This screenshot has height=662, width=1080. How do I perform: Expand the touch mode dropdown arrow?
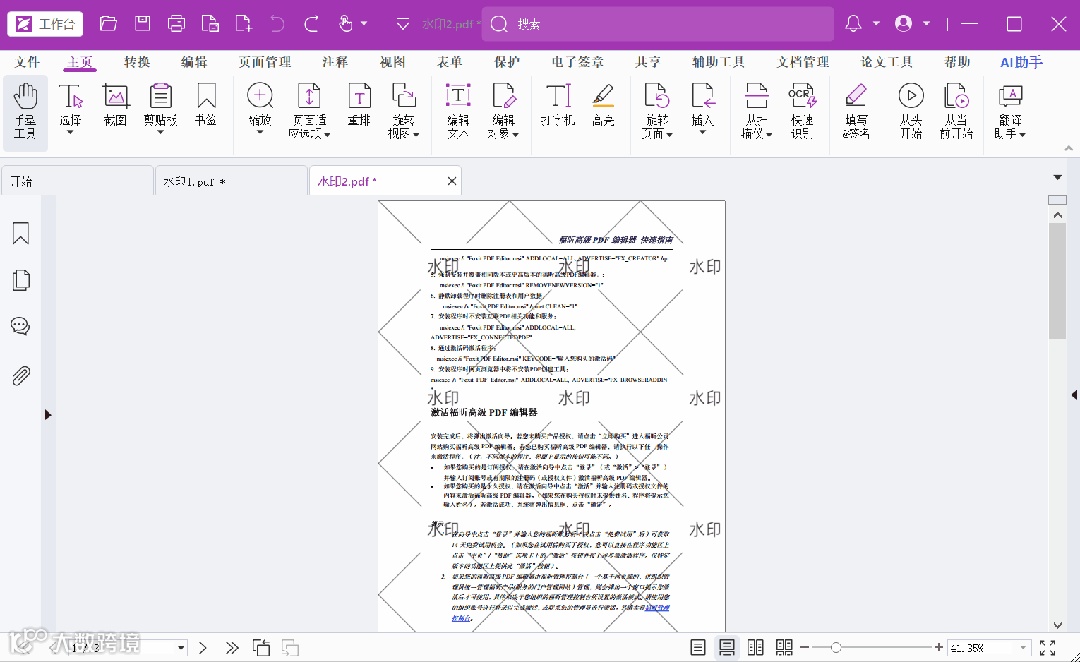click(364, 24)
